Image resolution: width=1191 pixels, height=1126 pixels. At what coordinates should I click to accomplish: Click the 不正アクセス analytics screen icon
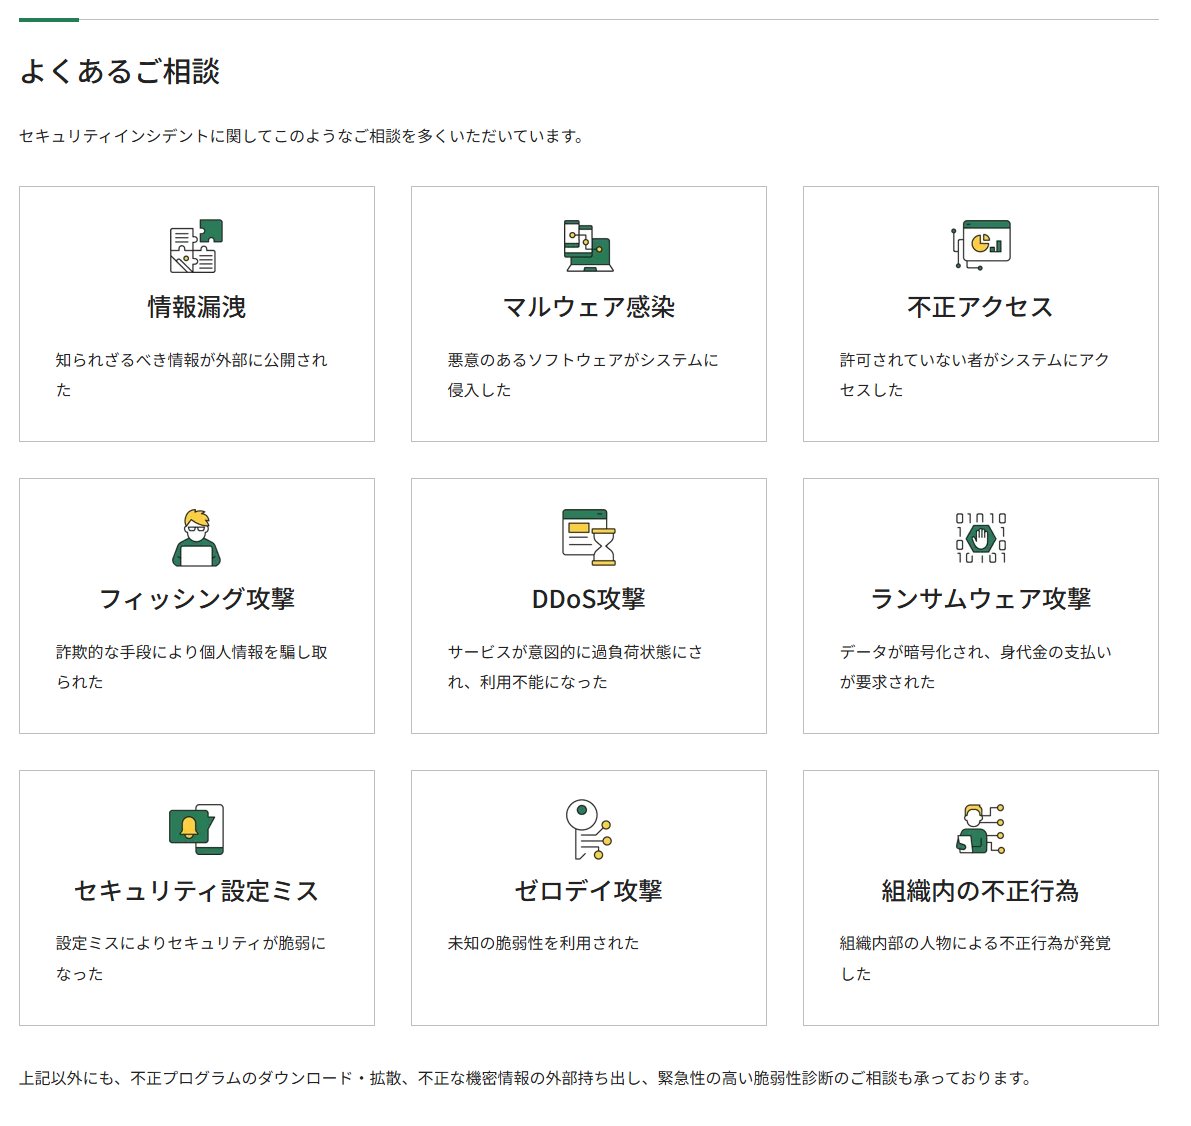pyautogui.click(x=981, y=246)
